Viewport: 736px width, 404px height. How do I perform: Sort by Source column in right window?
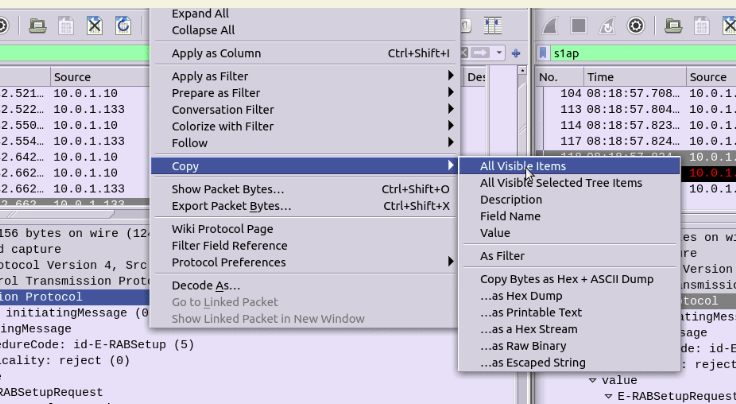[x=711, y=77]
